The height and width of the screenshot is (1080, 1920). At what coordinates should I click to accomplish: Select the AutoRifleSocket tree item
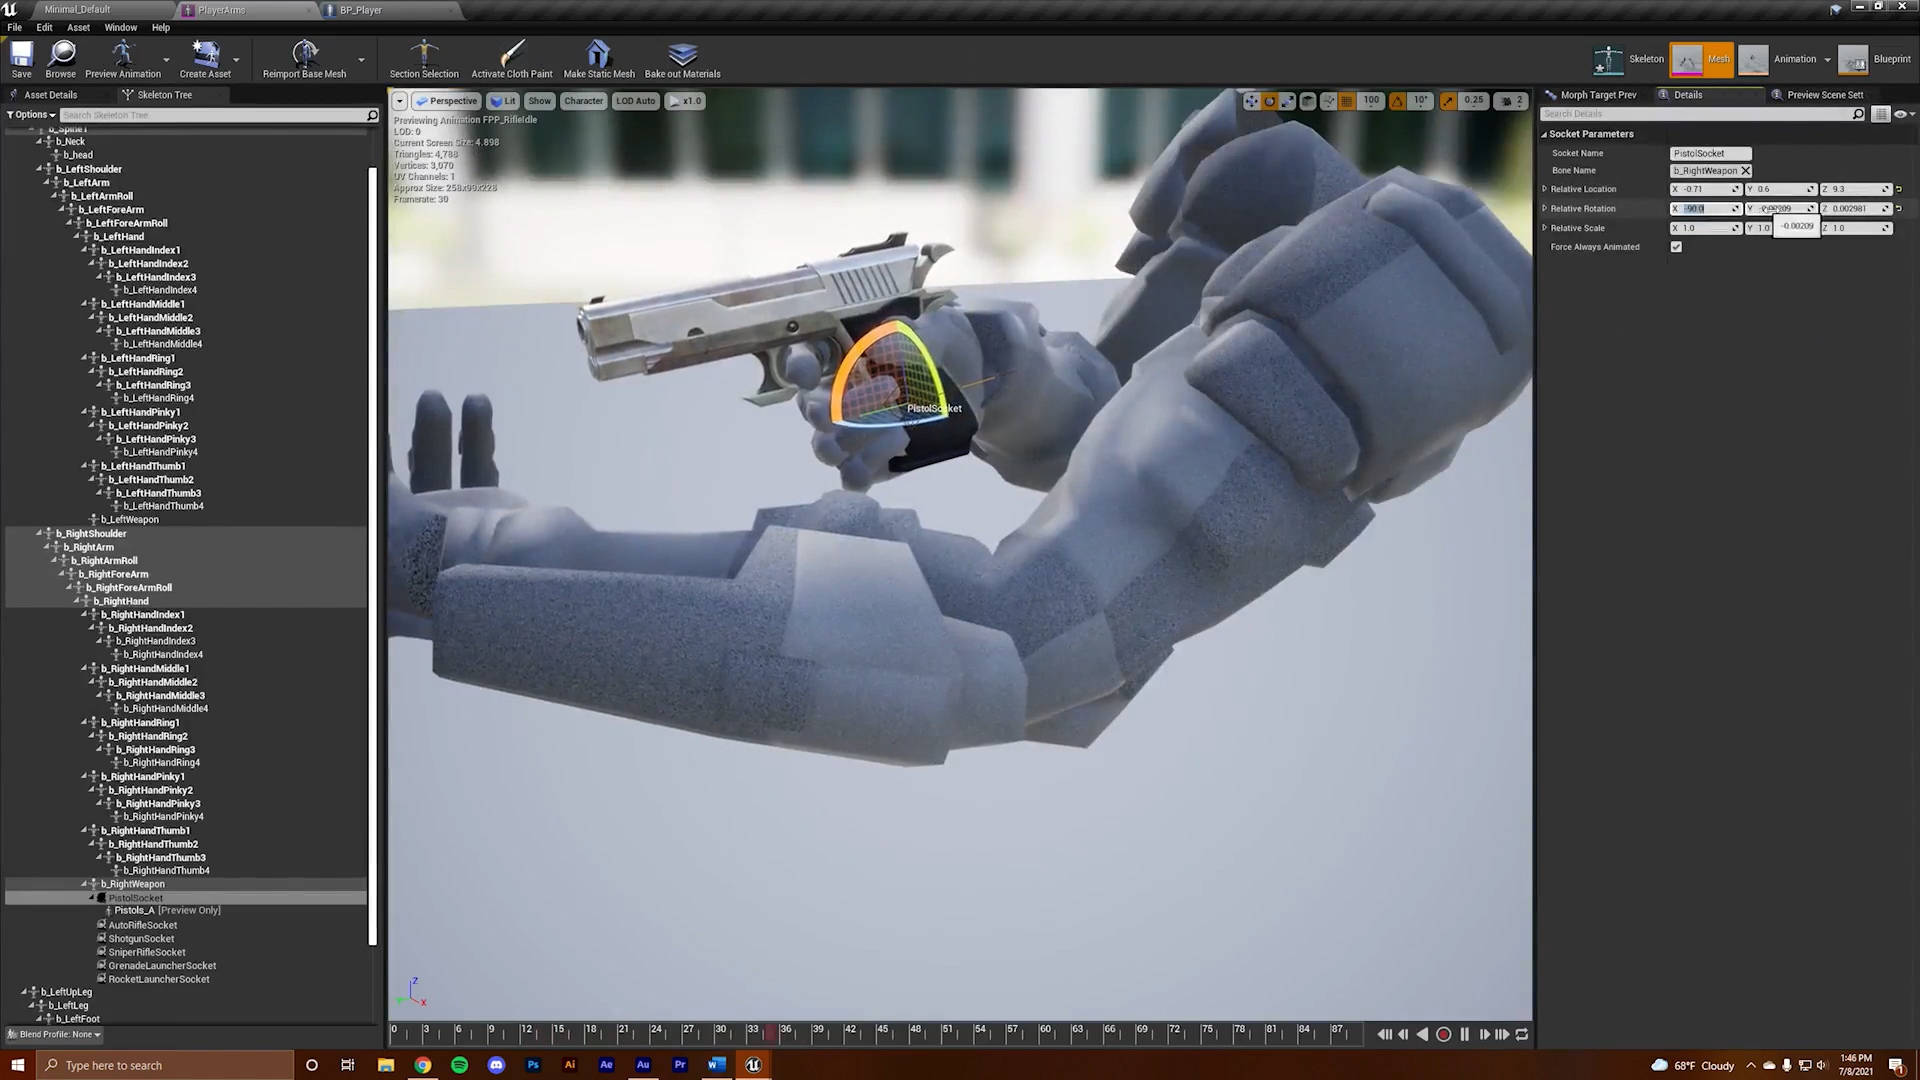(142, 925)
